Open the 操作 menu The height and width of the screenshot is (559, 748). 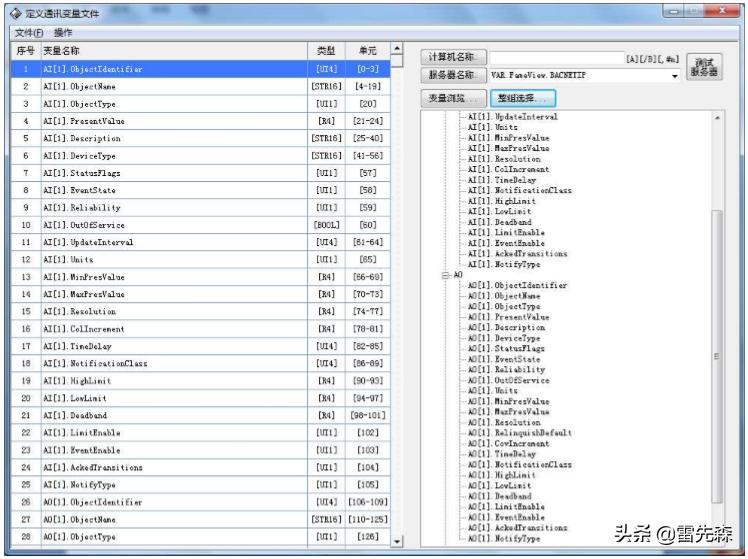click(63, 32)
